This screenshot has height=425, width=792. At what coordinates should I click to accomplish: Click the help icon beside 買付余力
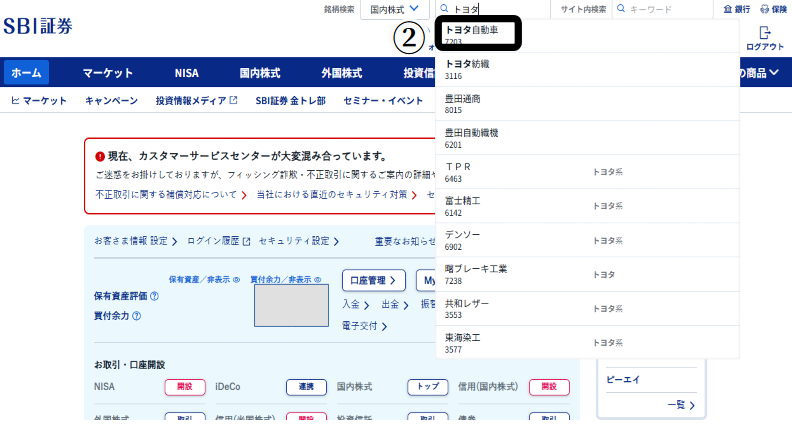pos(136,316)
